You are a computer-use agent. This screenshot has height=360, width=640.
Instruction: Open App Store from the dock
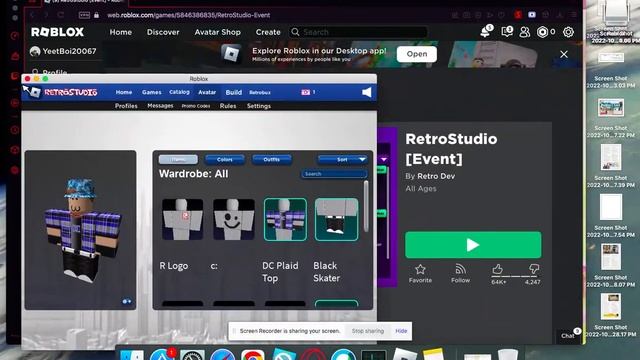162,355
